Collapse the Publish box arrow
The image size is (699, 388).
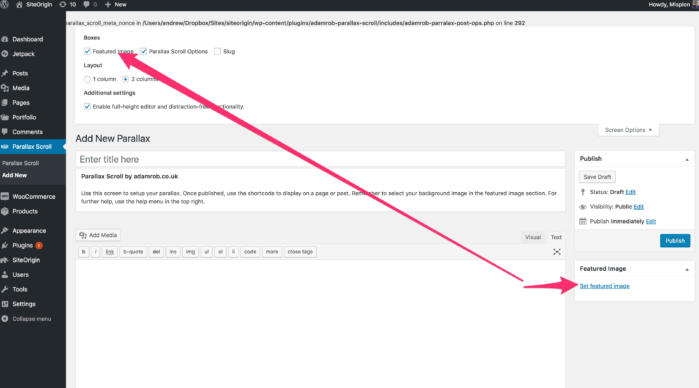pos(687,159)
